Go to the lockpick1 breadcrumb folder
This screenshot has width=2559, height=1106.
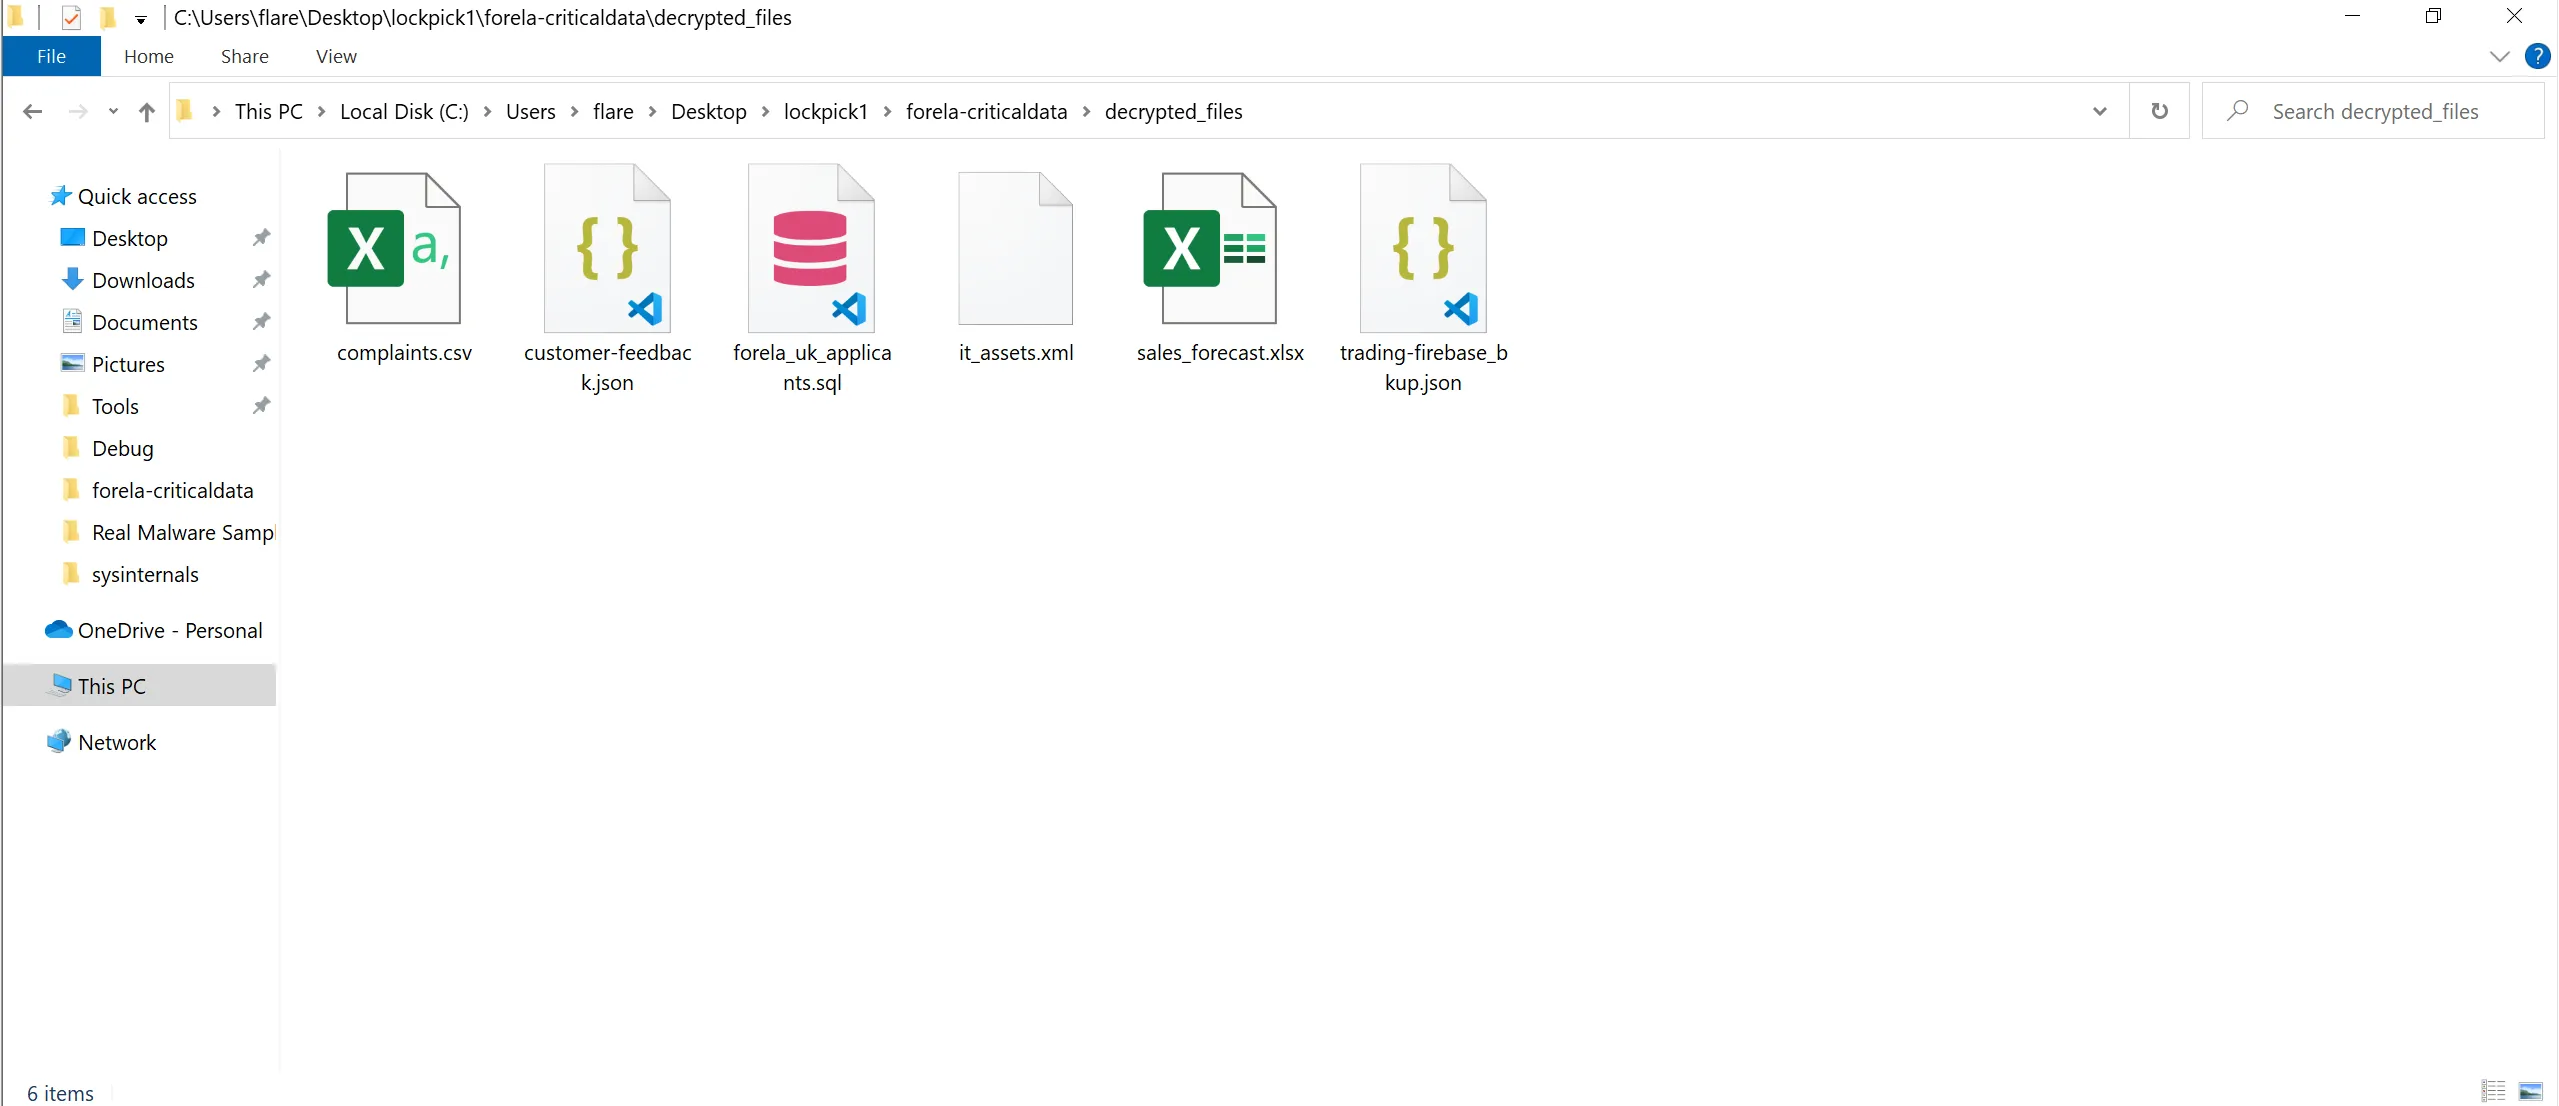click(x=825, y=112)
